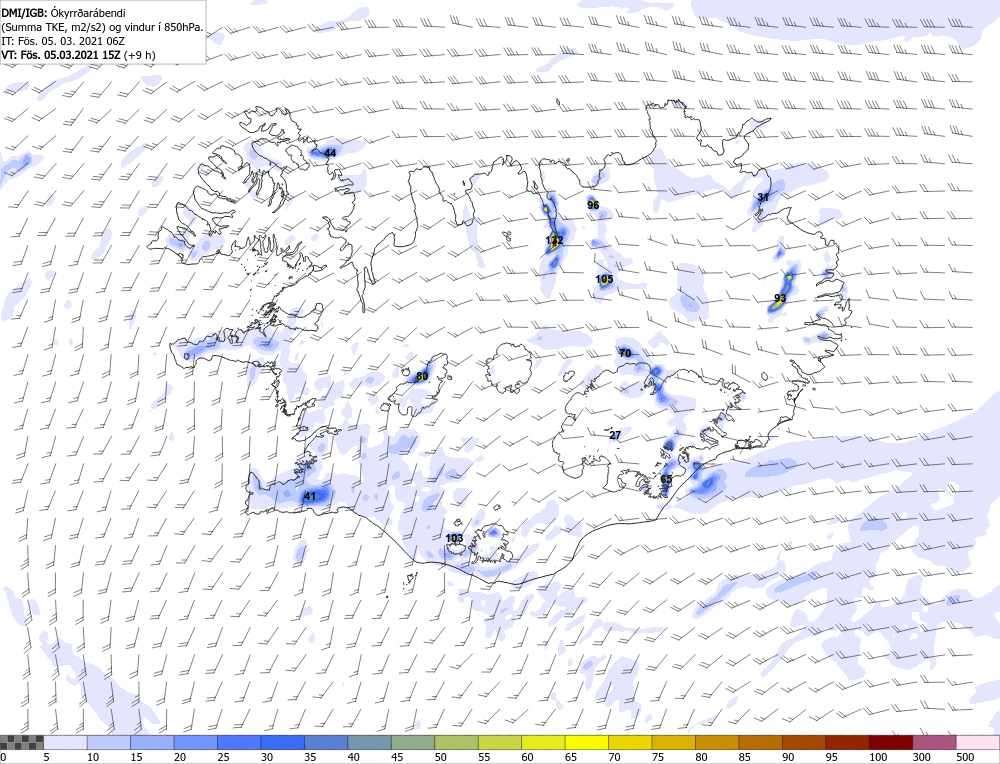This screenshot has width=1000, height=764.
Task: Click the legend scale number 85
Action: coord(744,757)
